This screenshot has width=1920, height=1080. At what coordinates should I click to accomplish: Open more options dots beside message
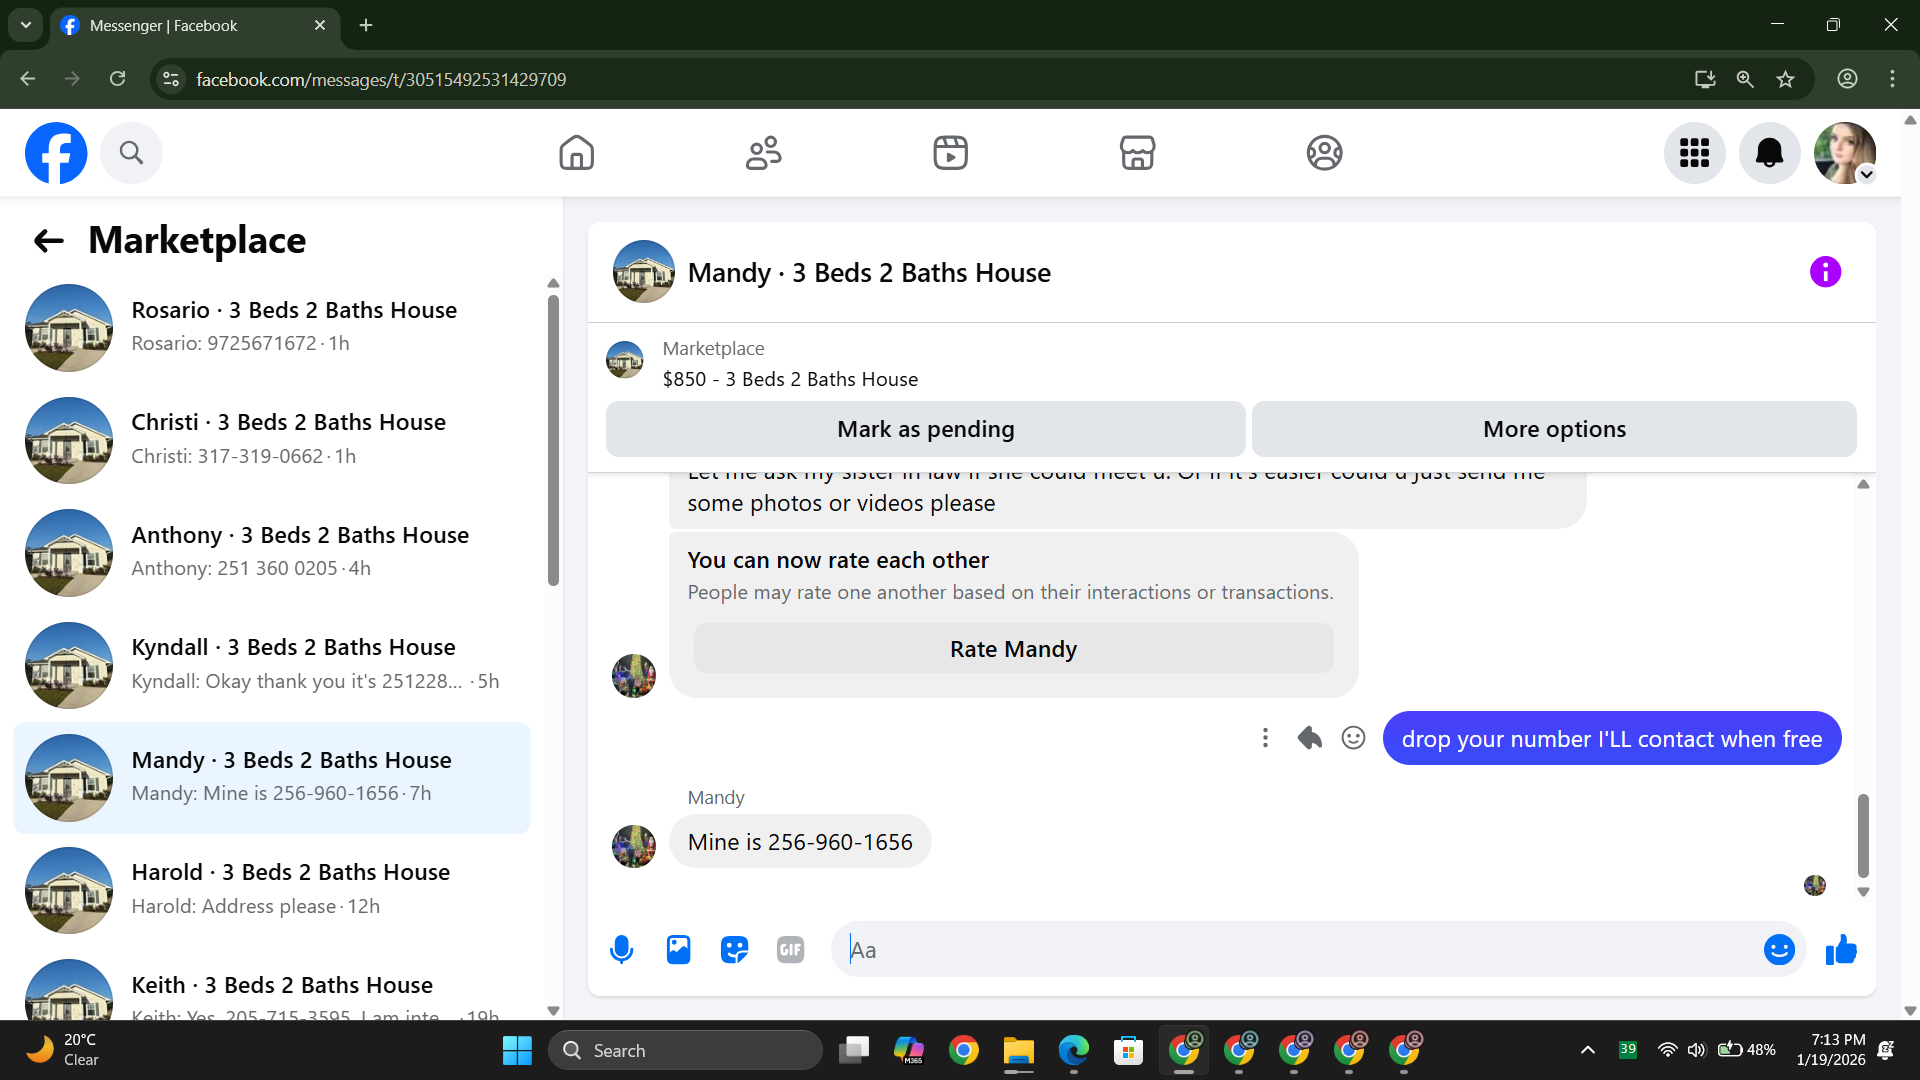1265,738
